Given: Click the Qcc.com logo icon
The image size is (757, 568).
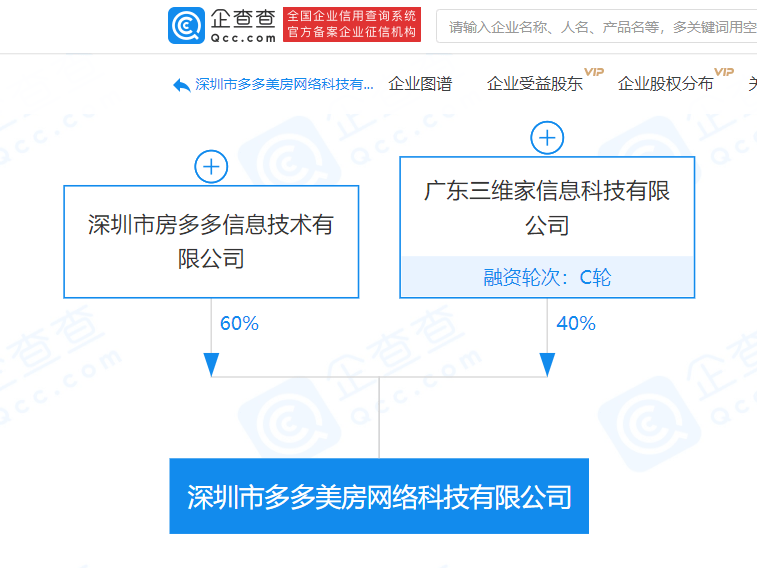Looking at the screenshot, I should pos(186,26).
